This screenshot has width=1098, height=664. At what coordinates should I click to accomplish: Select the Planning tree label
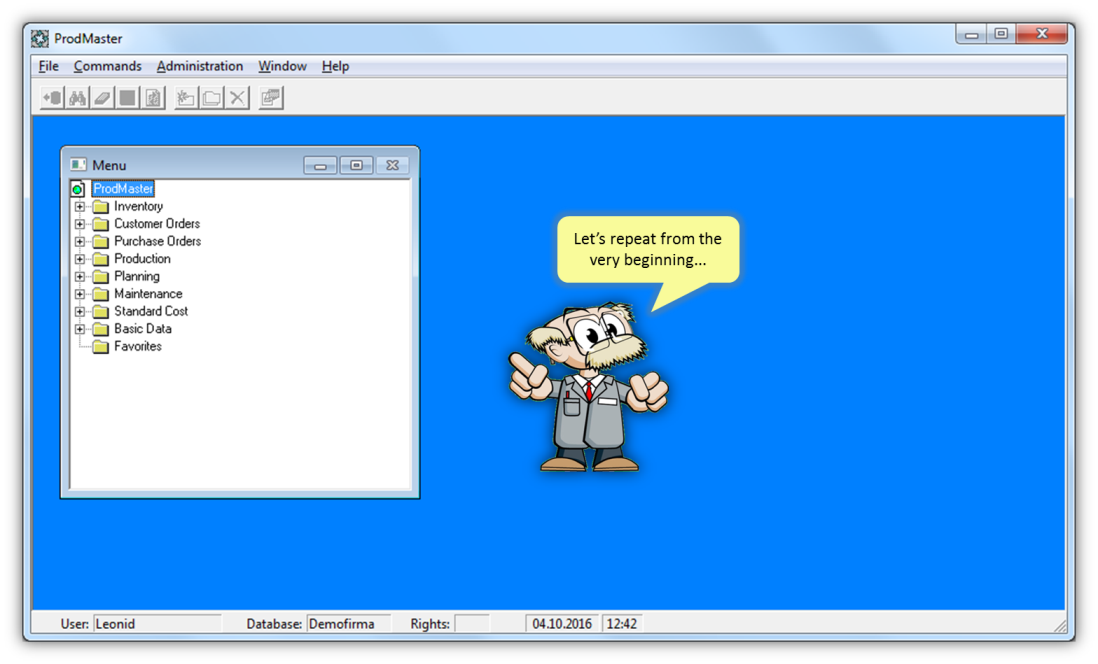point(137,277)
